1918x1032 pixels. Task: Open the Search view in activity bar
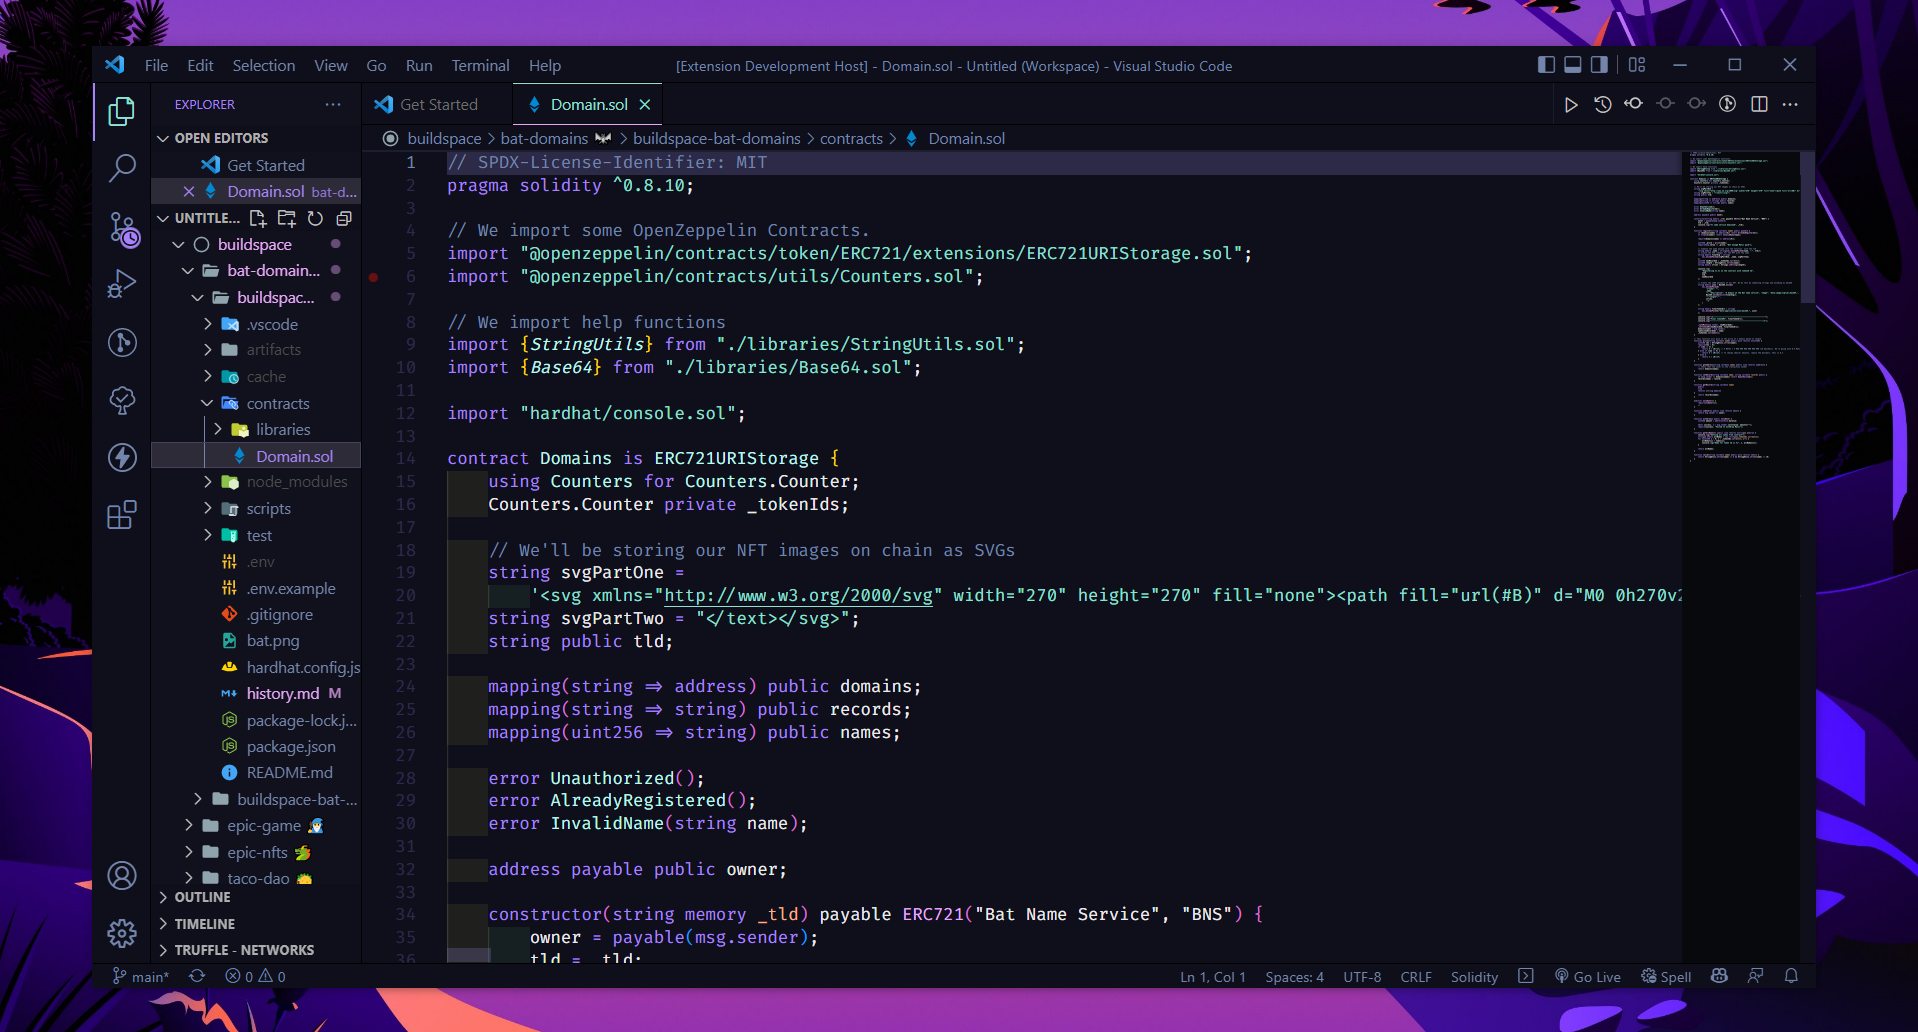122,168
